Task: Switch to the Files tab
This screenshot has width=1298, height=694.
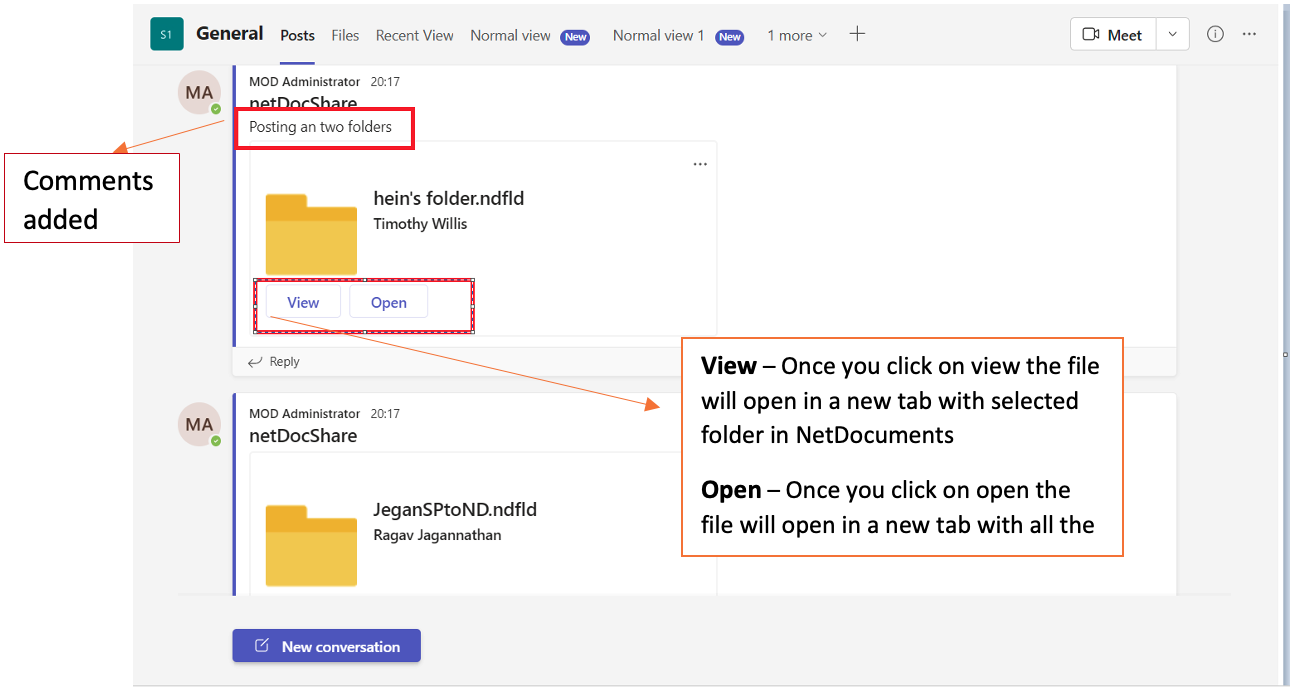Action: point(345,35)
